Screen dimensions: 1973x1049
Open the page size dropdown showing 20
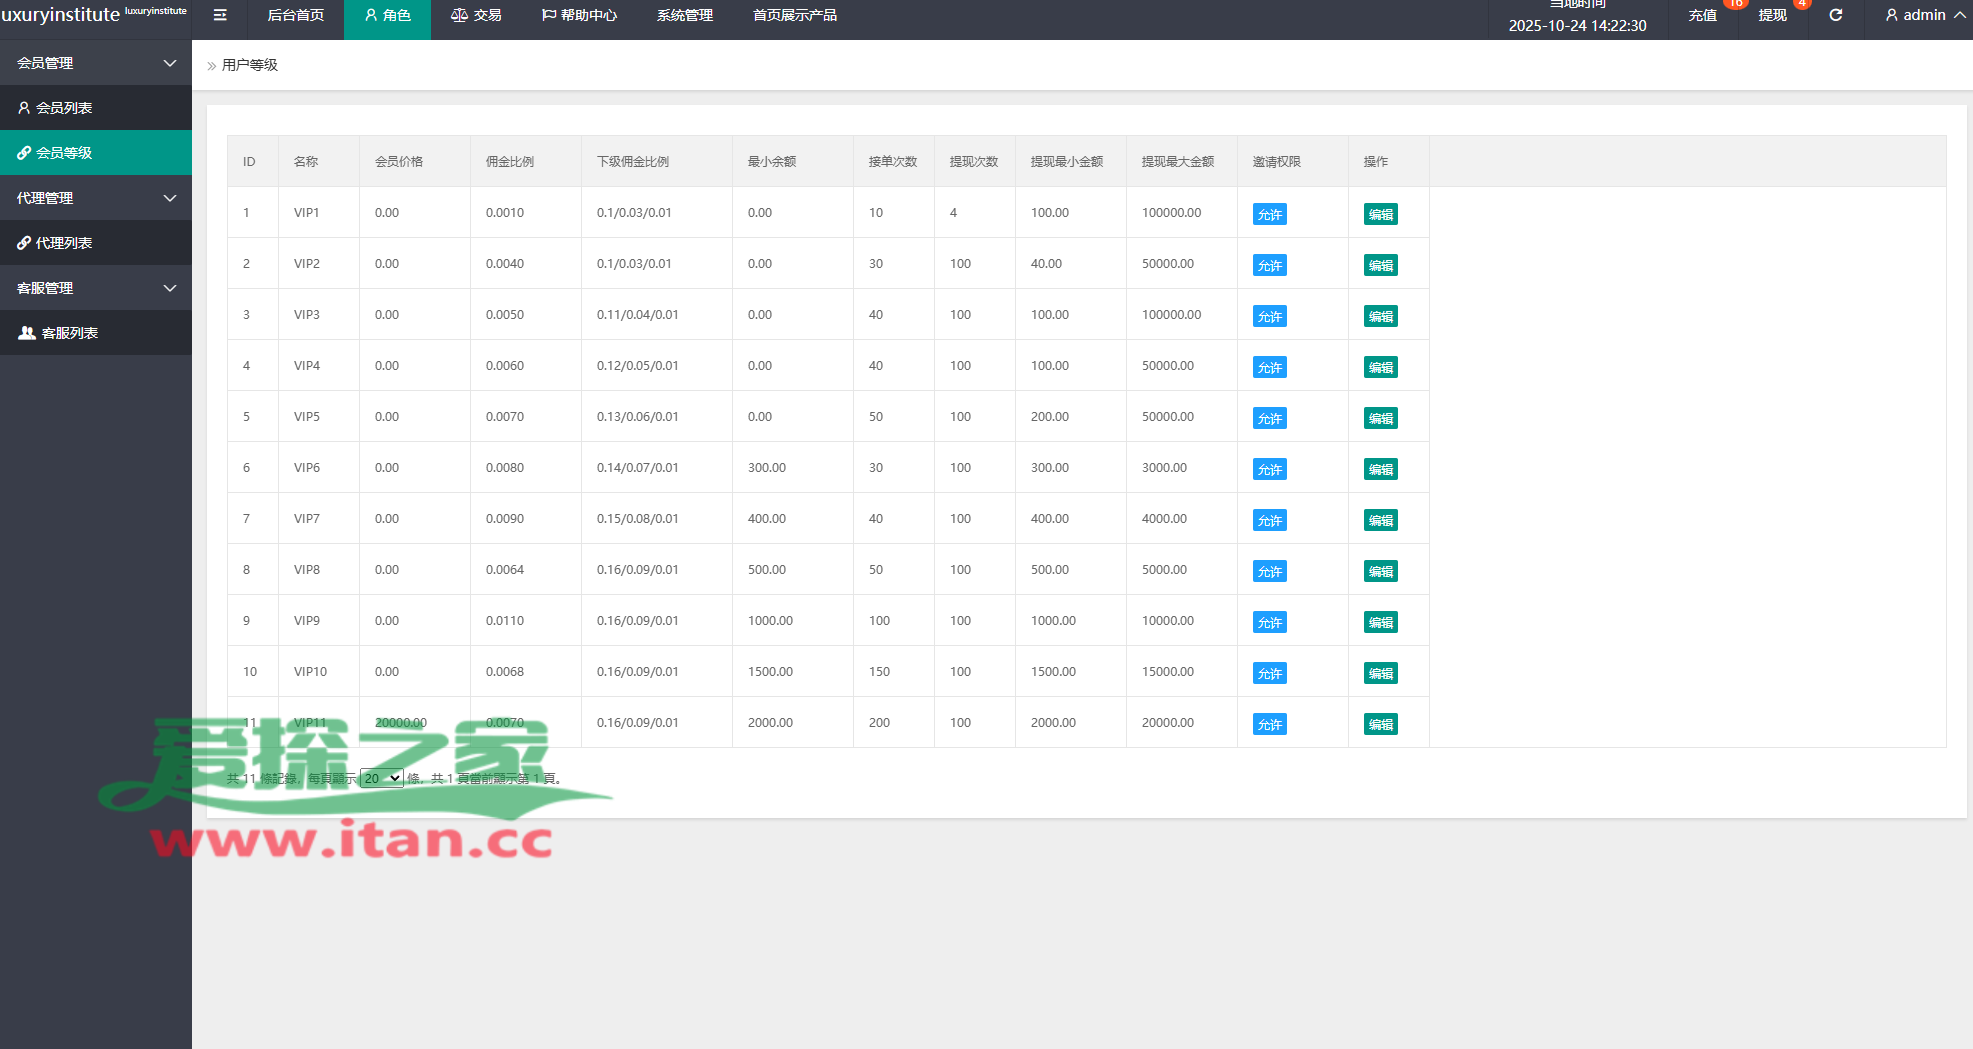pyautogui.click(x=382, y=778)
